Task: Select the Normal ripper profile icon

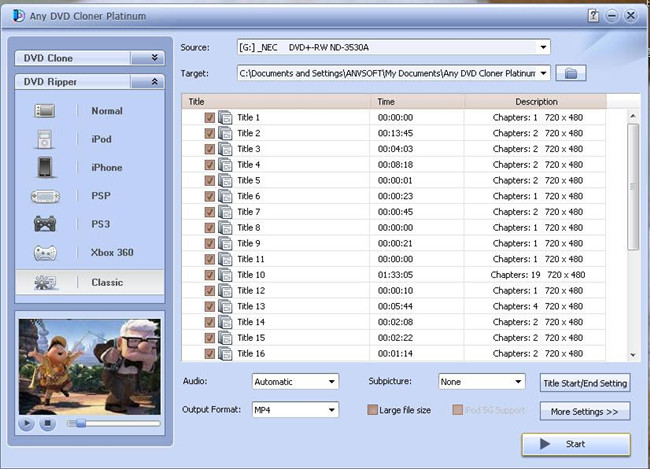Action: click(45, 111)
